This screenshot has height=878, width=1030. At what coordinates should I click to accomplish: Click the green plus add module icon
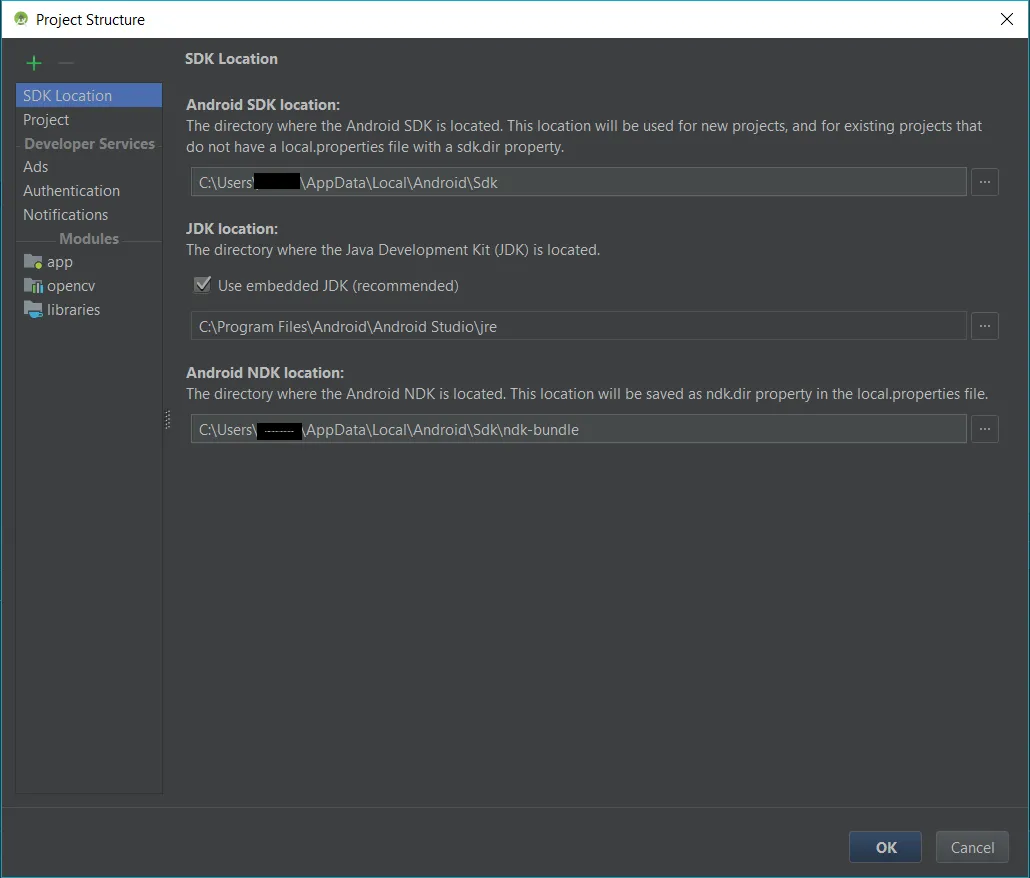tap(34, 63)
